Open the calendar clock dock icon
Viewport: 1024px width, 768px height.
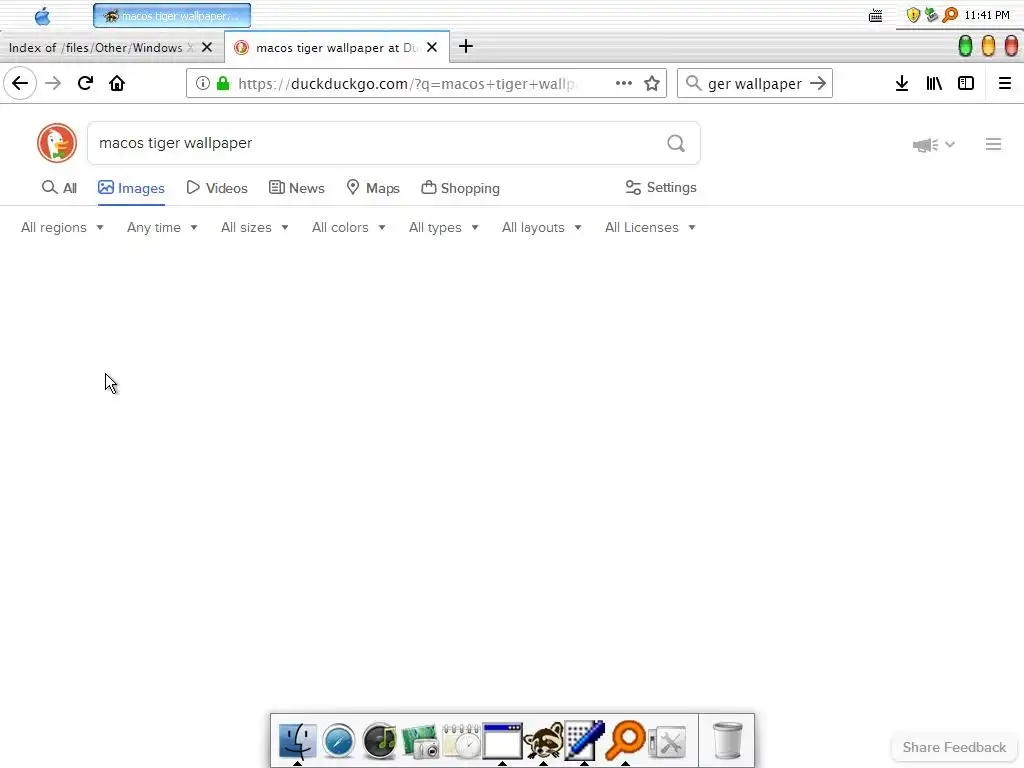pyautogui.click(x=461, y=741)
